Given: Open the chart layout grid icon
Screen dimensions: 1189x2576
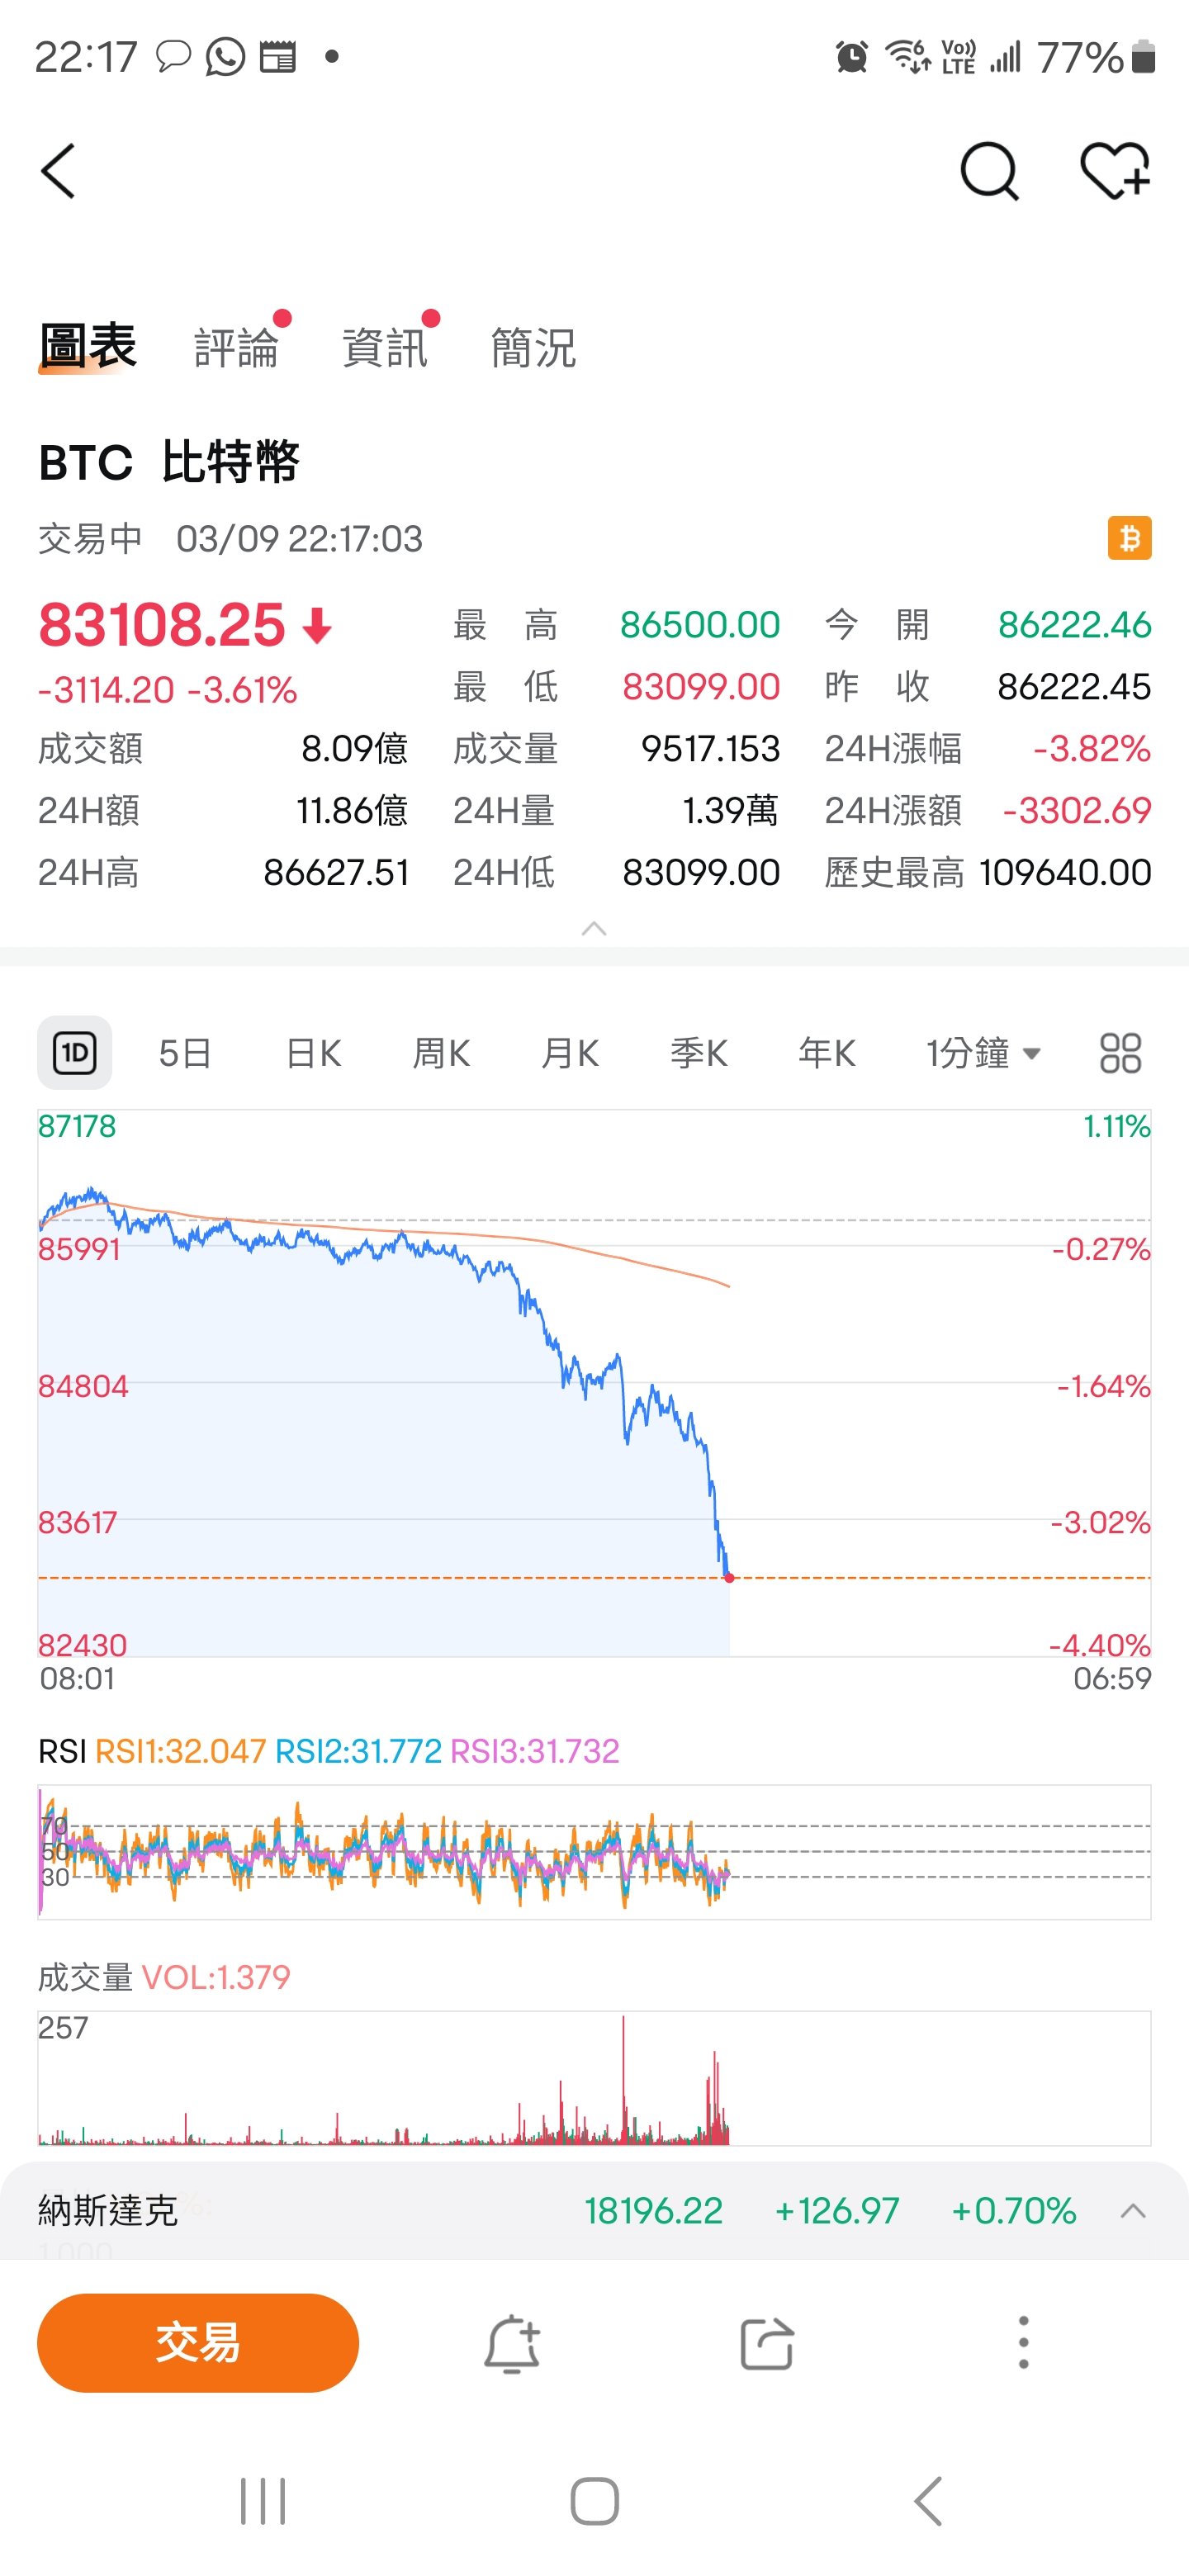Looking at the screenshot, I should pyautogui.click(x=1120, y=1053).
